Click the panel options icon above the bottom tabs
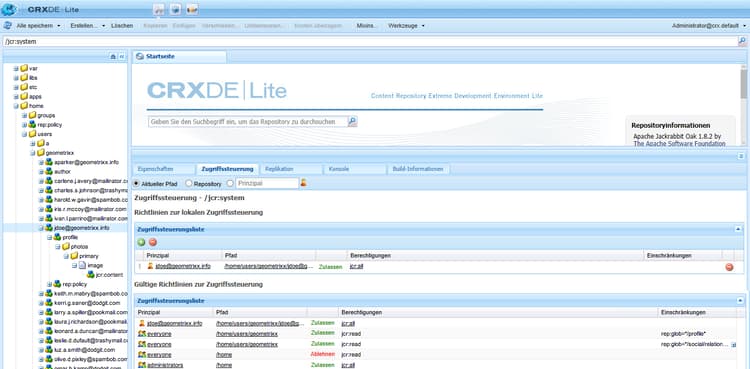750x369 pixels. pos(741,156)
